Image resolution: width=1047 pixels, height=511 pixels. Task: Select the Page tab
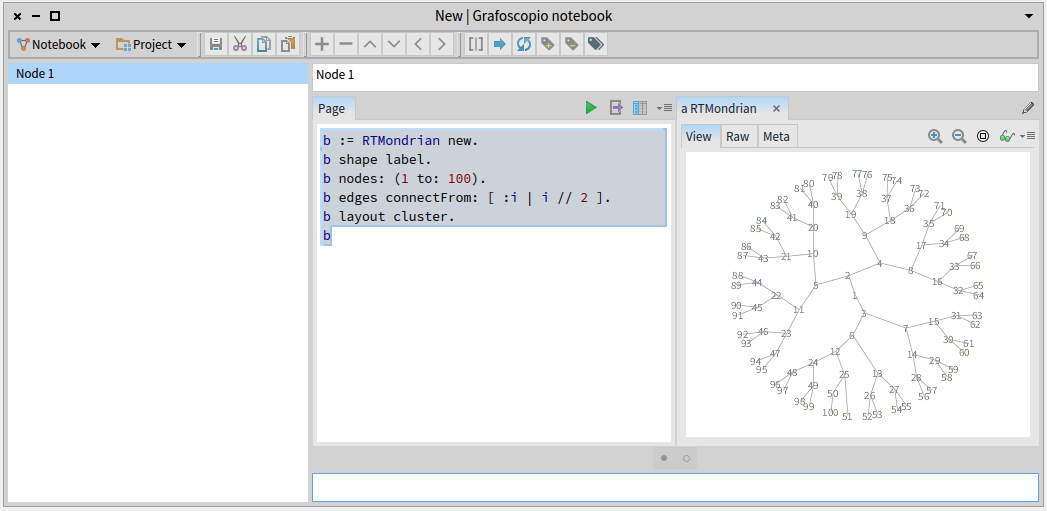tap(332, 108)
